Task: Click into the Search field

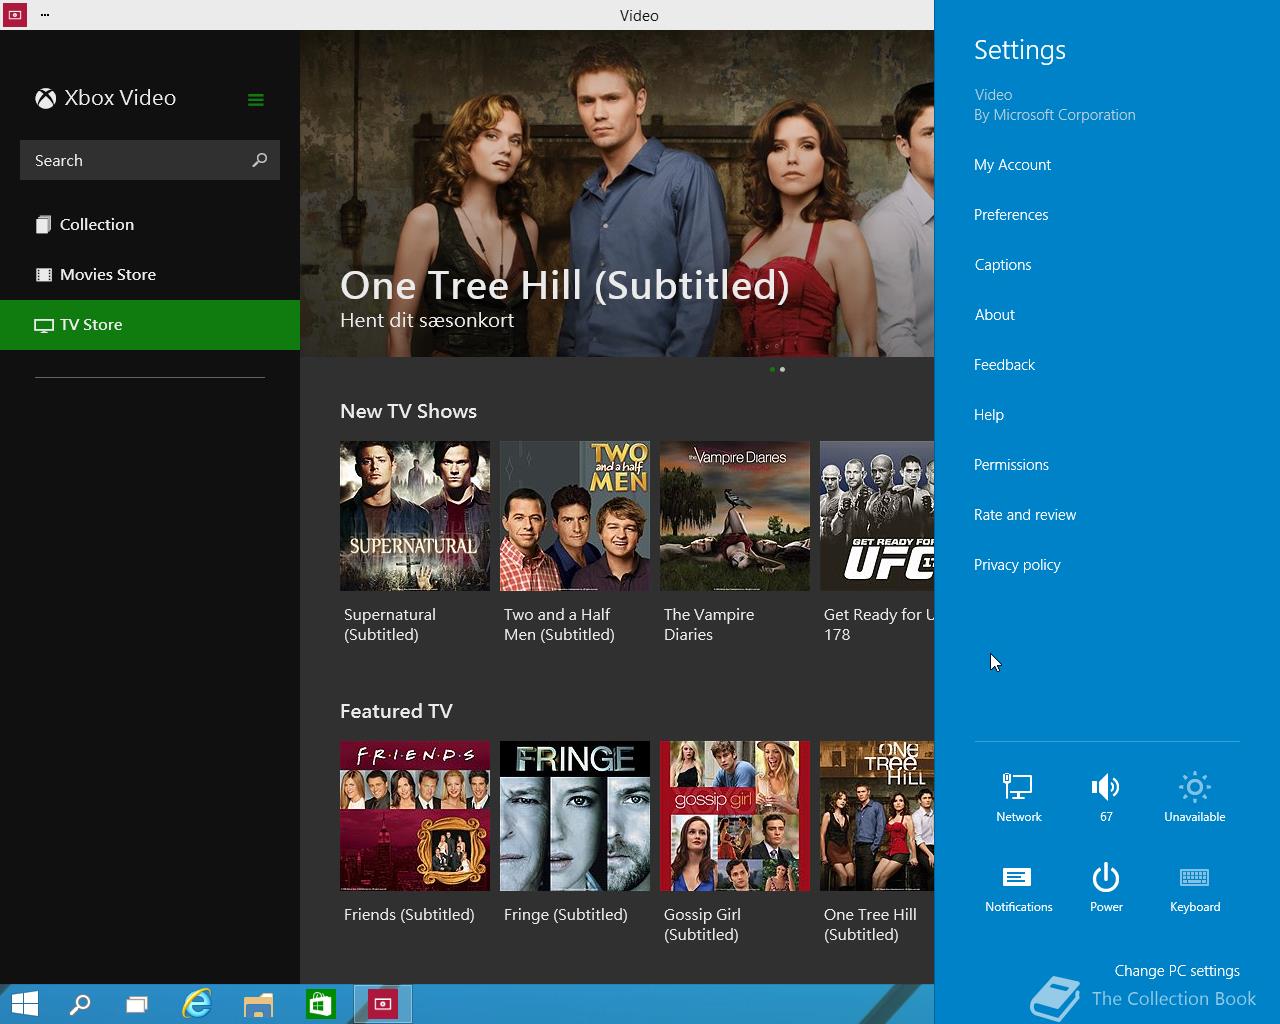Action: click(x=150, y=160)
